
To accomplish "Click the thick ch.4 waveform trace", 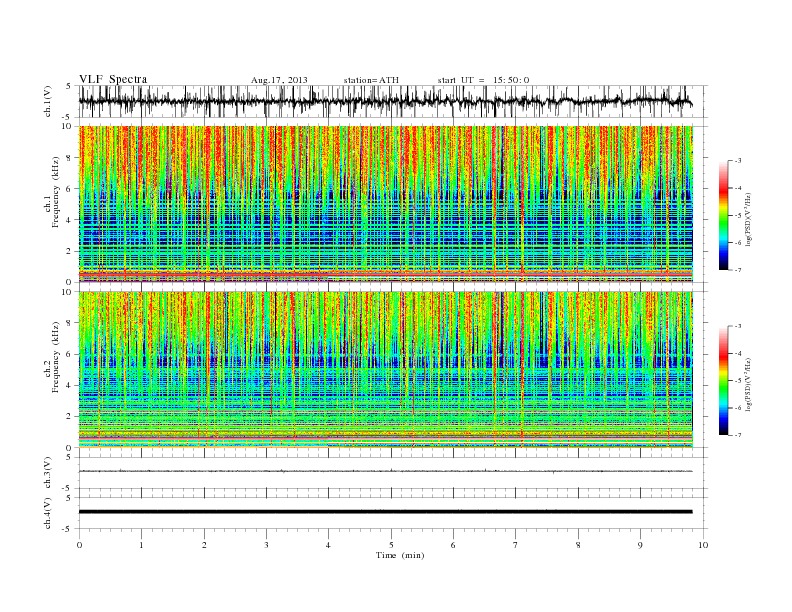I will [x=385, y=512].
